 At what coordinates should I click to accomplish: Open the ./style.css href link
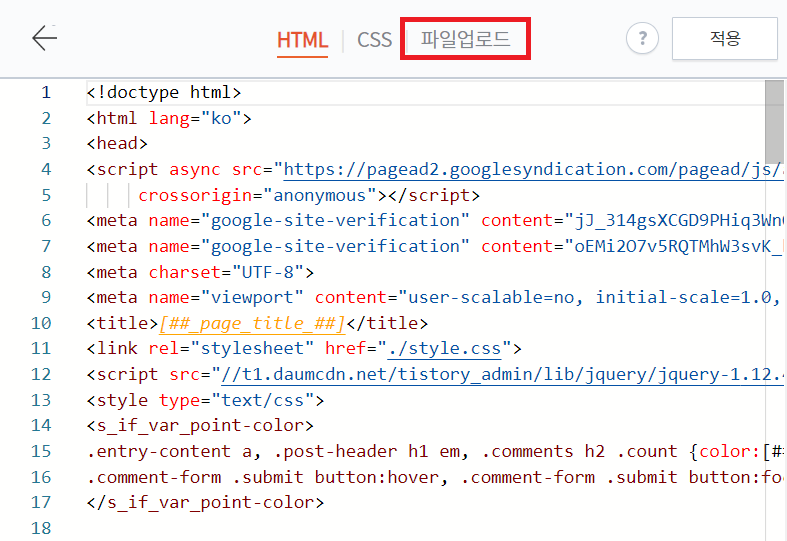click(x=444, y=349)
